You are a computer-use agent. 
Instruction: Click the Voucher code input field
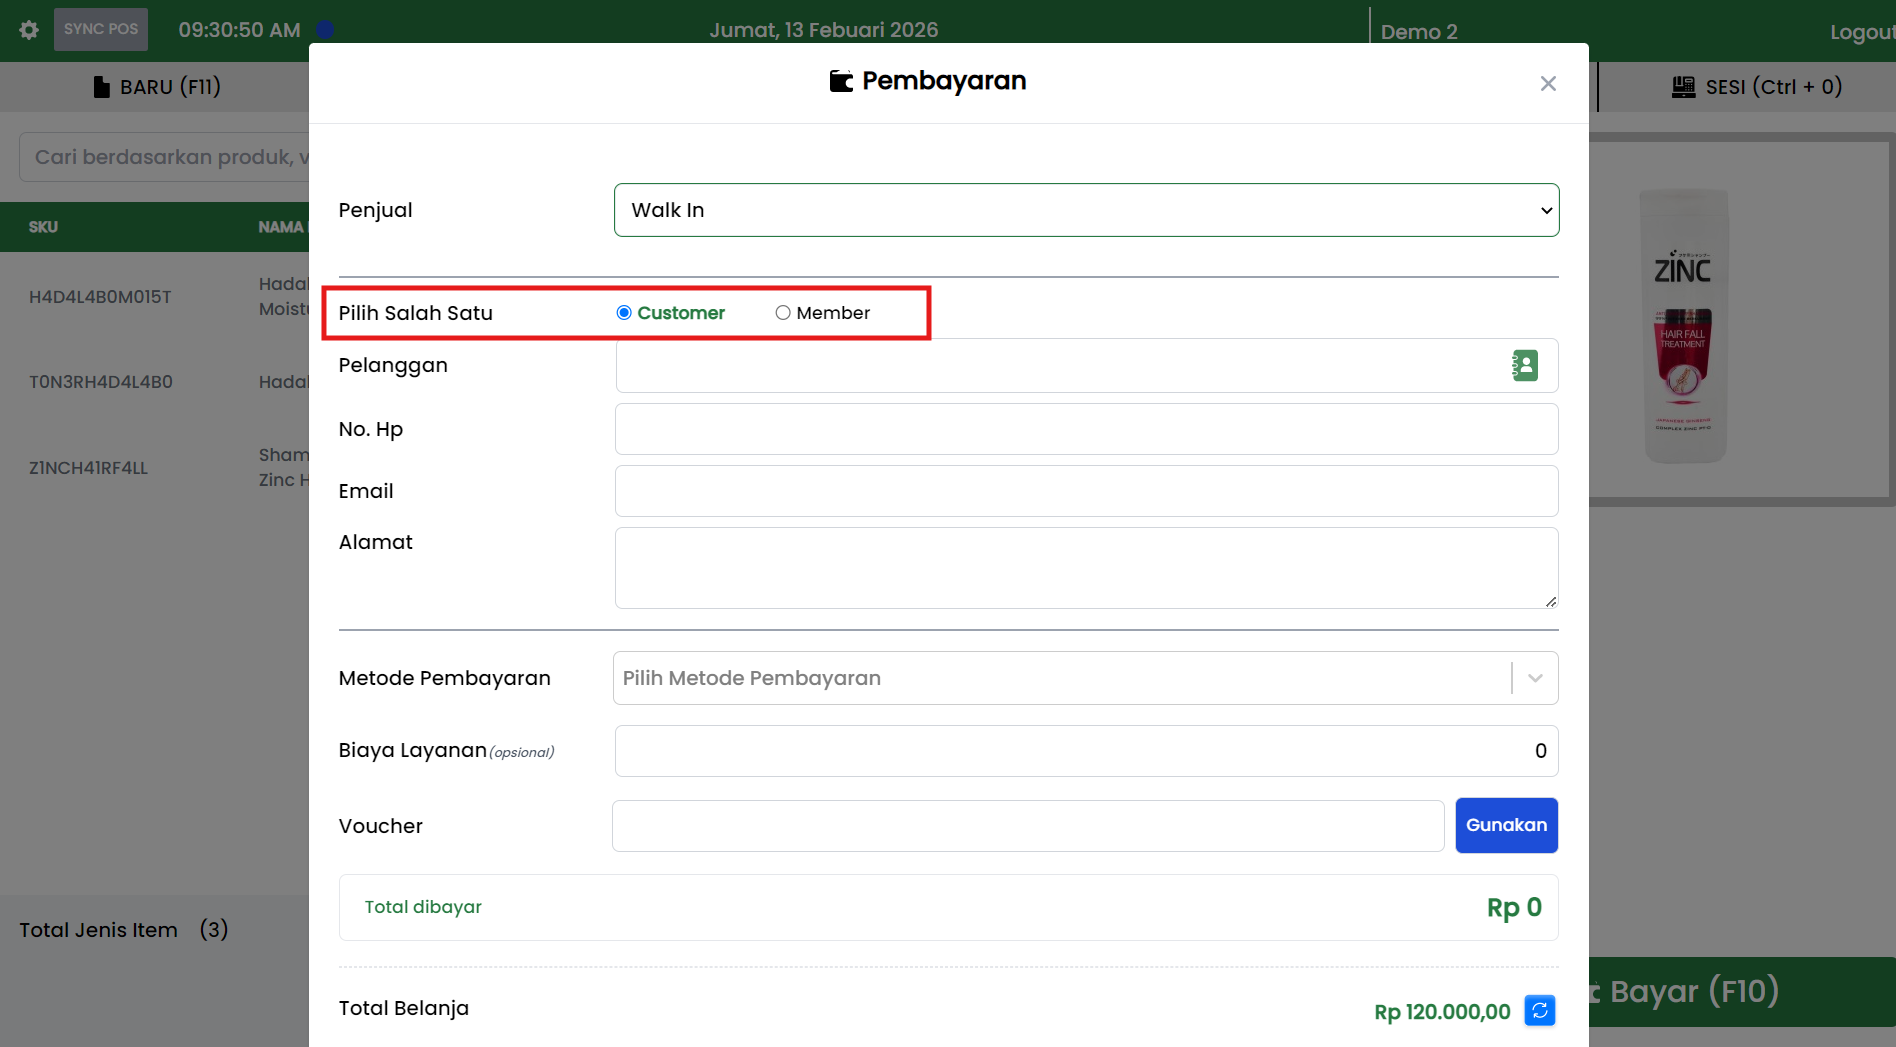[x=1027, y=826]
